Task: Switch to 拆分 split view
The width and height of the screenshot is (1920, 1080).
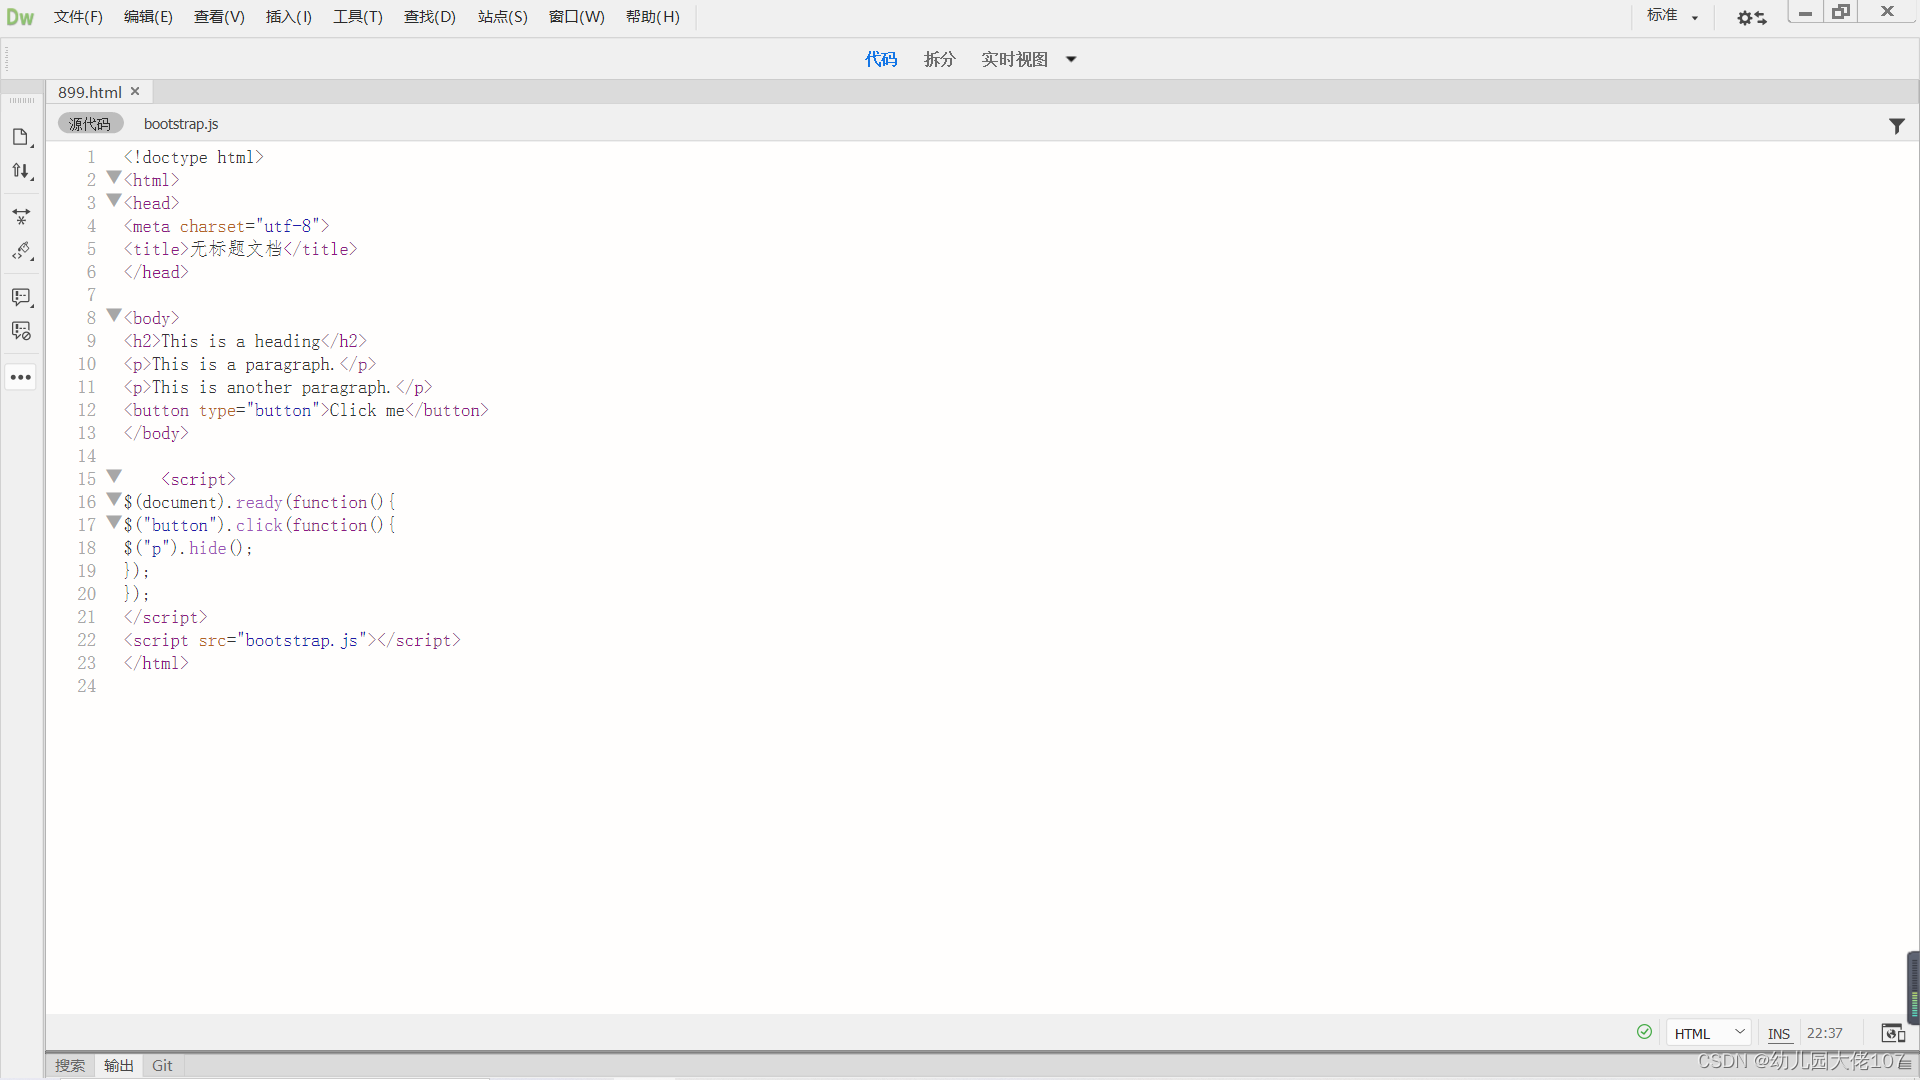Action: click(x=939, y=59)
